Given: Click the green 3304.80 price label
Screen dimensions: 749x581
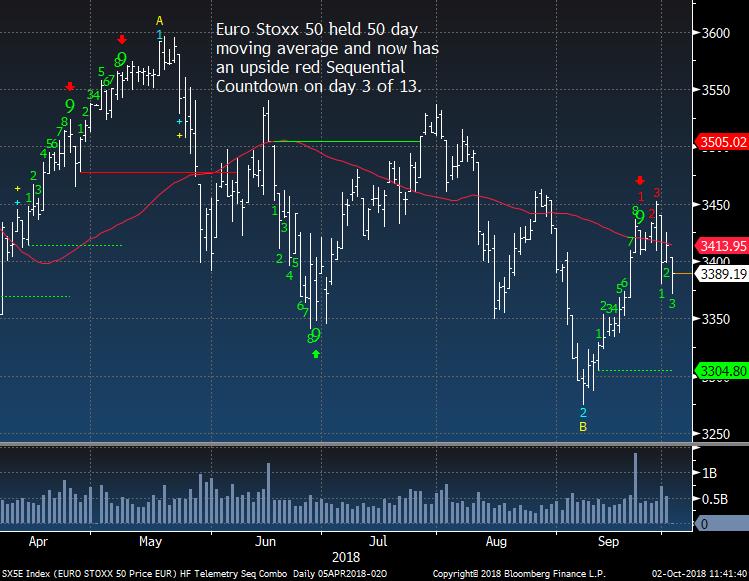Looking at the screenshot, I should pos(721,371).
